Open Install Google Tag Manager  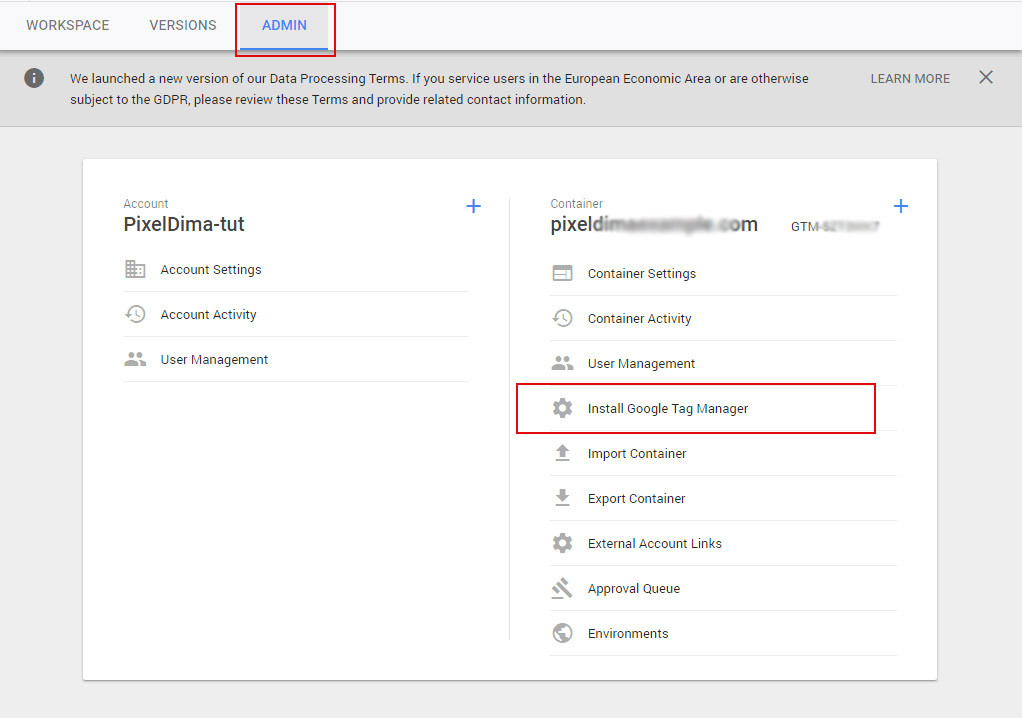click(668, 409)
